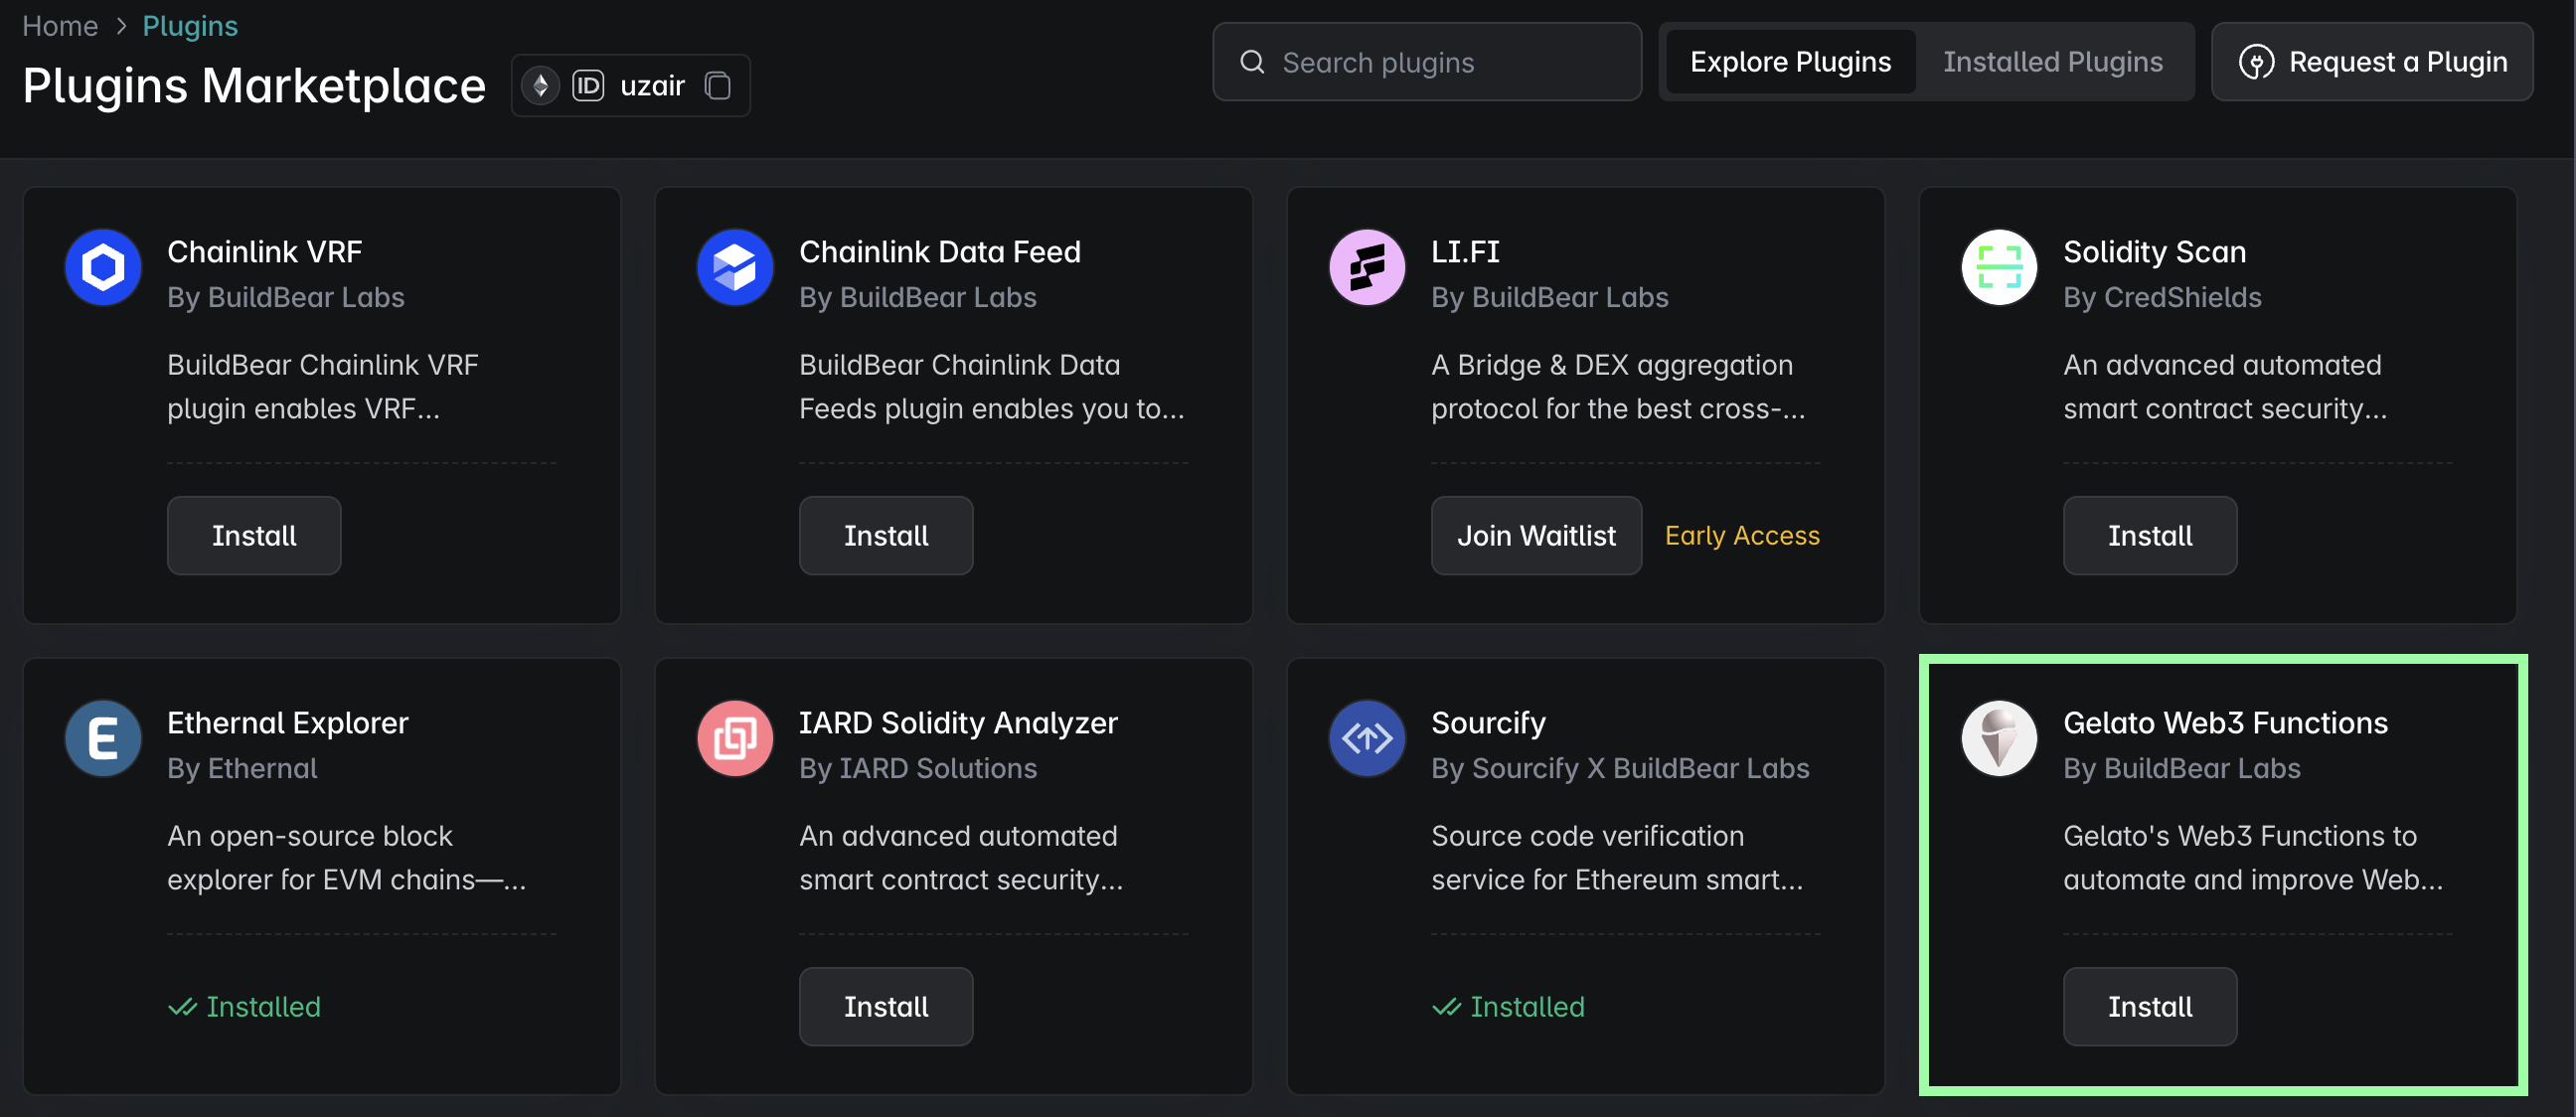Click the ID badge icon next to uzair

coord(588,86)
